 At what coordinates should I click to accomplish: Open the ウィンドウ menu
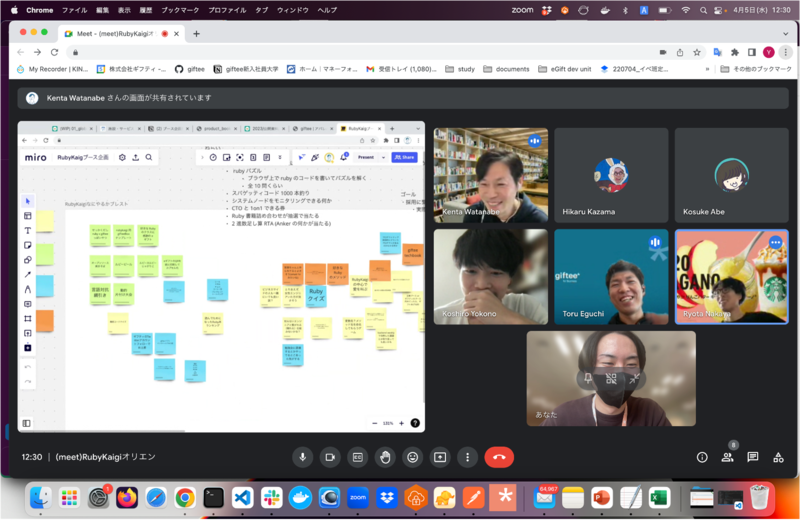[x=292, y=10]
